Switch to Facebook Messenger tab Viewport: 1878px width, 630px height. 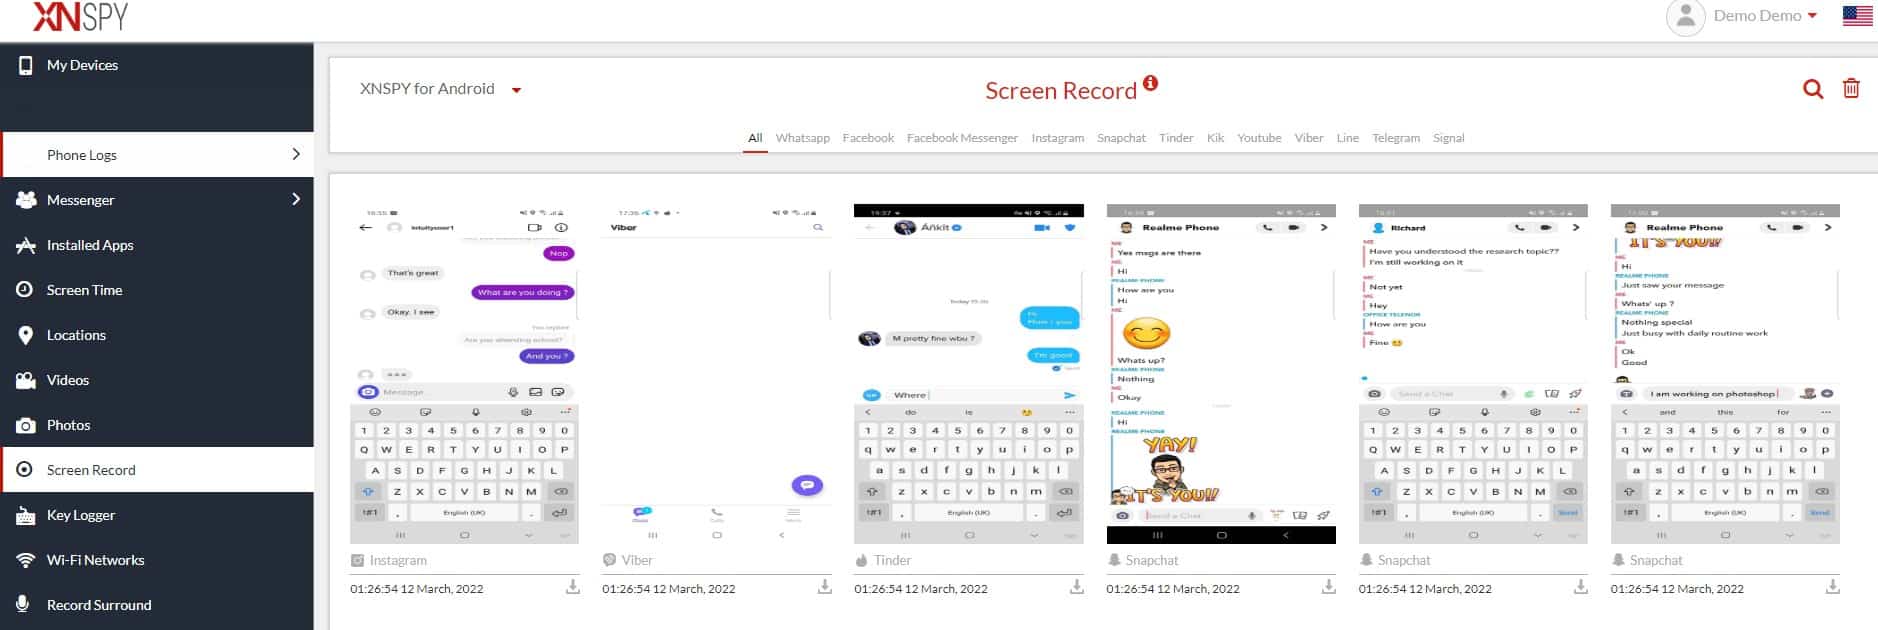point(962,138)
